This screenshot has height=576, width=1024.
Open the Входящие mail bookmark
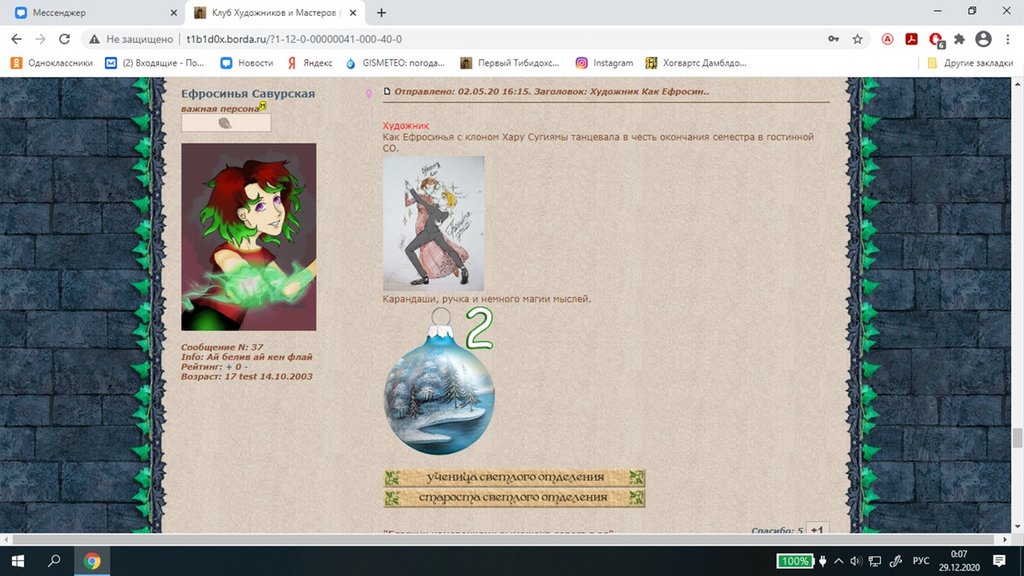click(x=155, y=63)
